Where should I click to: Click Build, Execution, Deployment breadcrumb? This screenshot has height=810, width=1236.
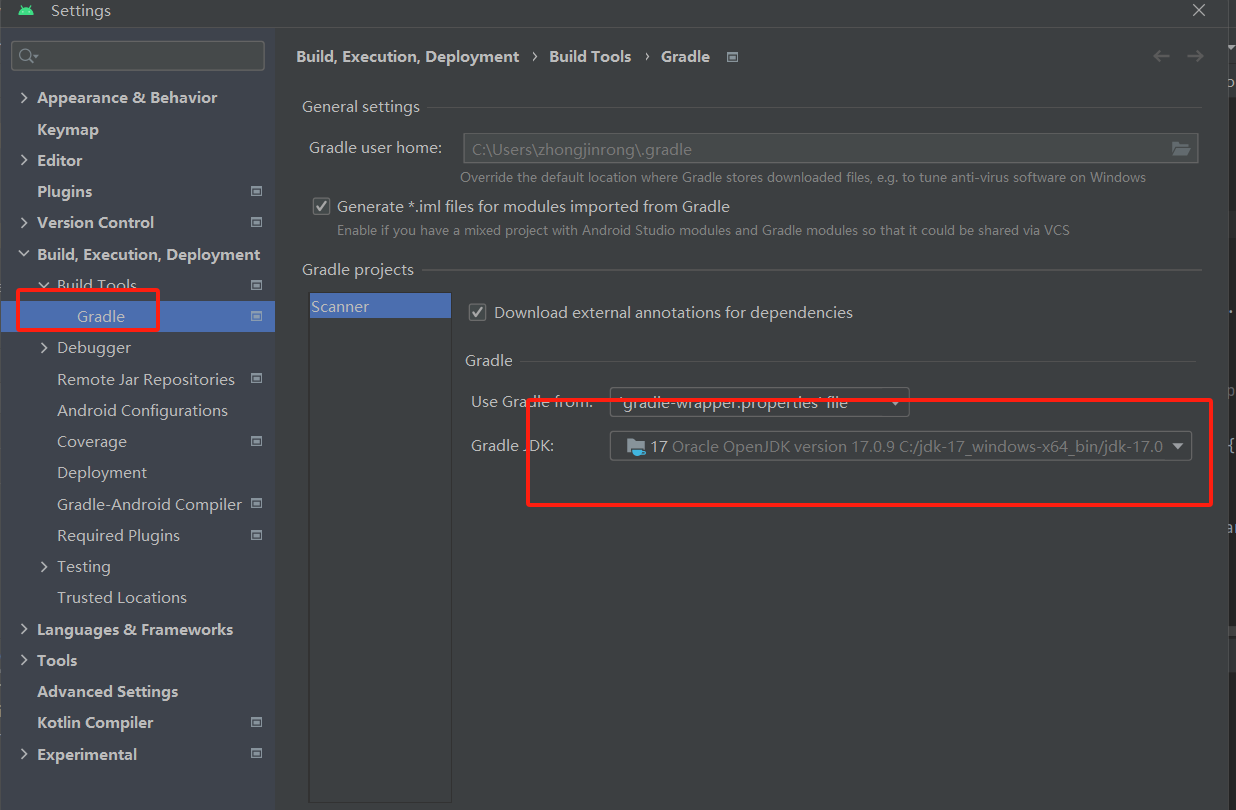coord(408,57)
